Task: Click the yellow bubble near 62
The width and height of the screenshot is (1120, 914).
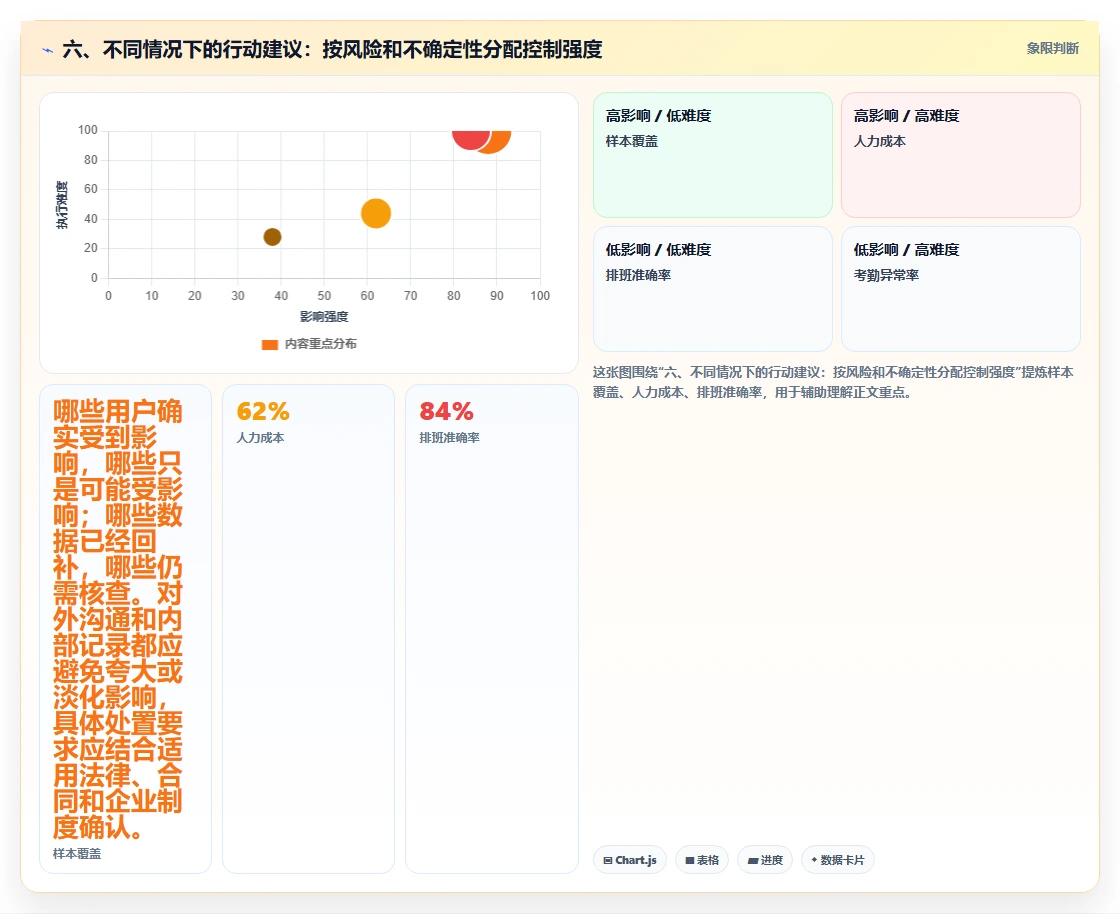Action: click(376, 213)
